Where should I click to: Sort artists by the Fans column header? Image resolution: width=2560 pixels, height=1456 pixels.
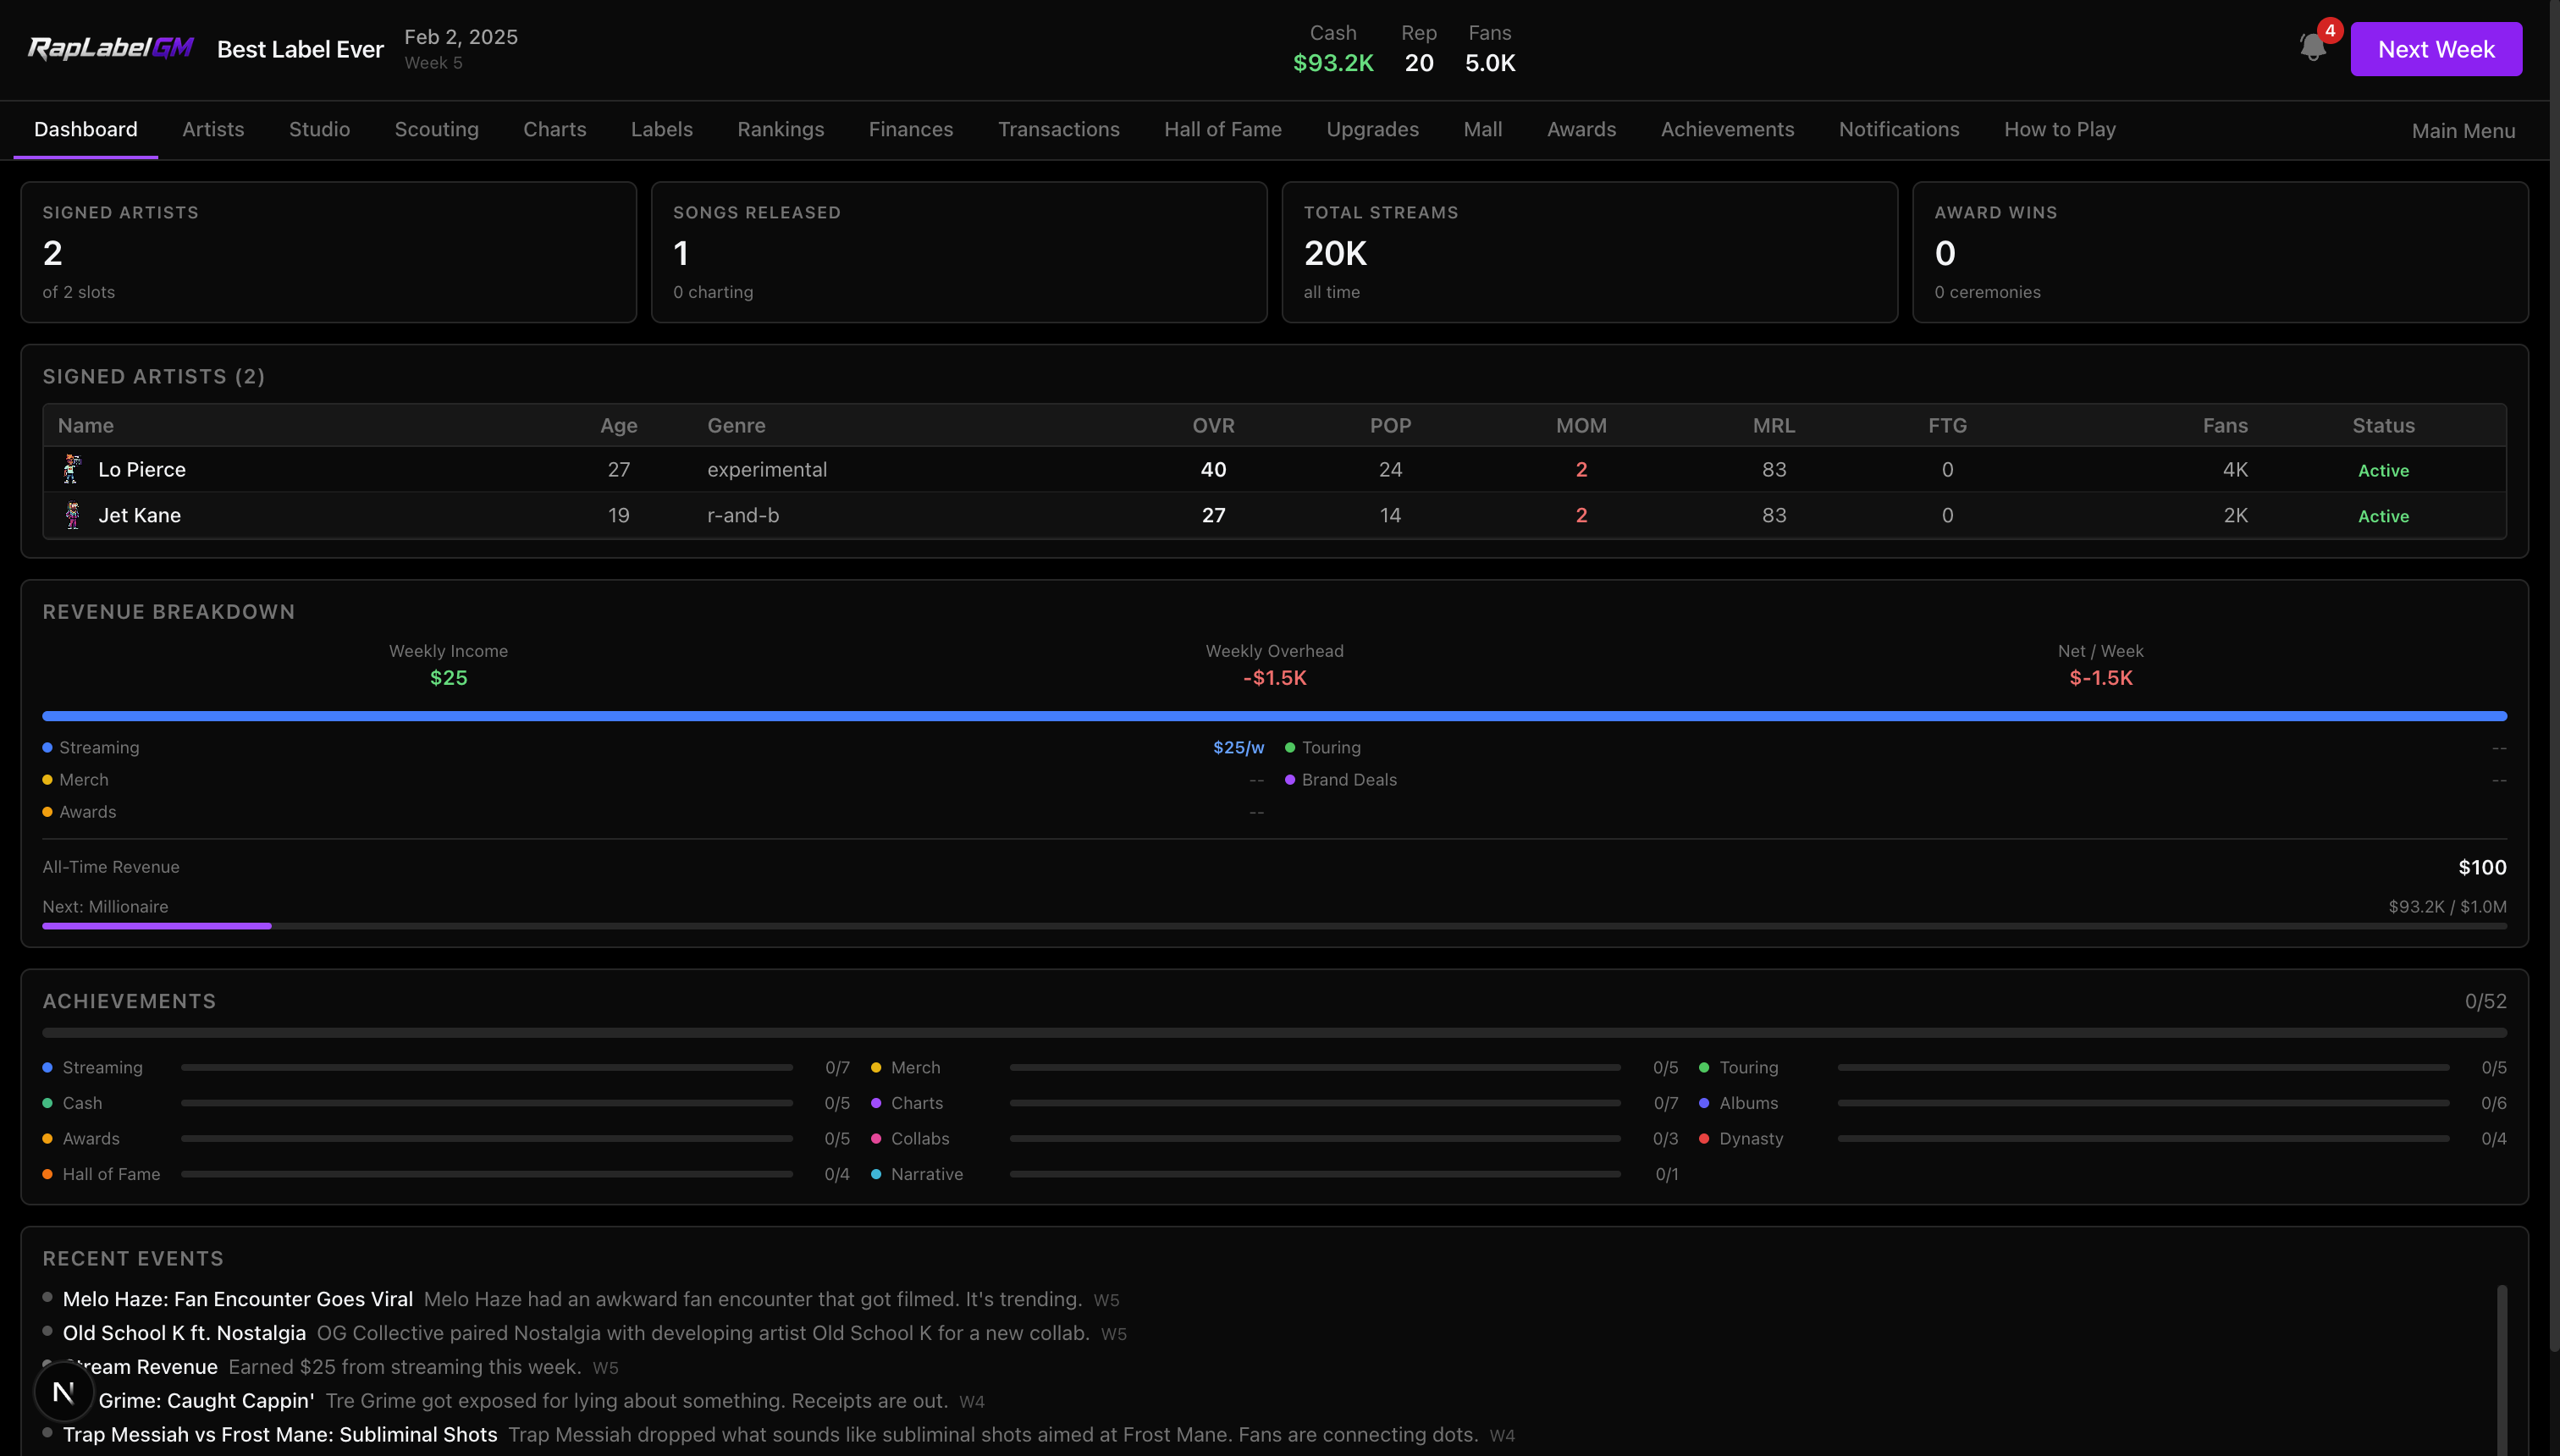tap(2225, 425)
